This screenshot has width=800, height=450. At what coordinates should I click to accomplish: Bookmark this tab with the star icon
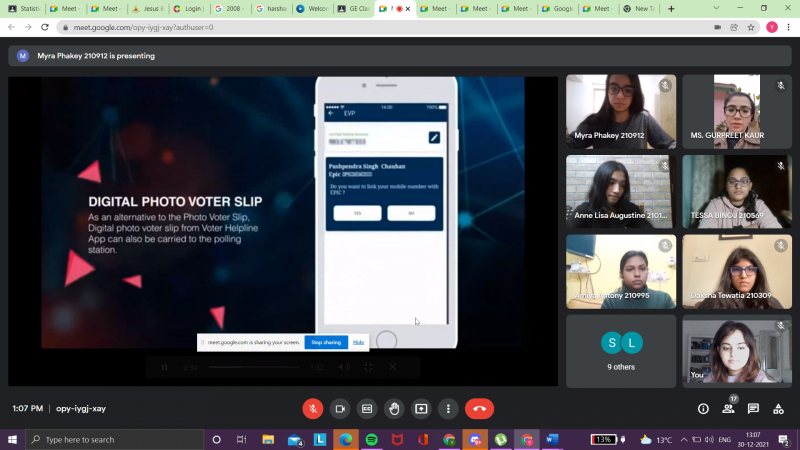tap(751, 28)
